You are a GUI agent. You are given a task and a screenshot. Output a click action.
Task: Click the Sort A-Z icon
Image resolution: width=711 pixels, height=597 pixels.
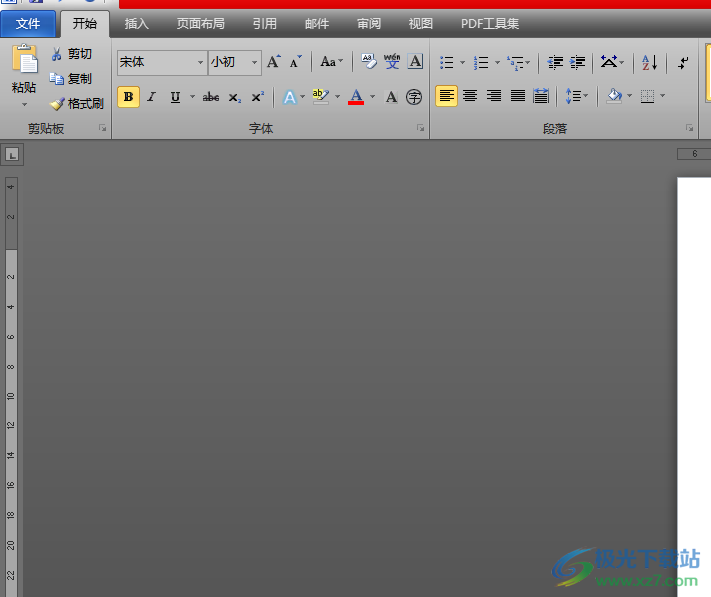[650, 63]
